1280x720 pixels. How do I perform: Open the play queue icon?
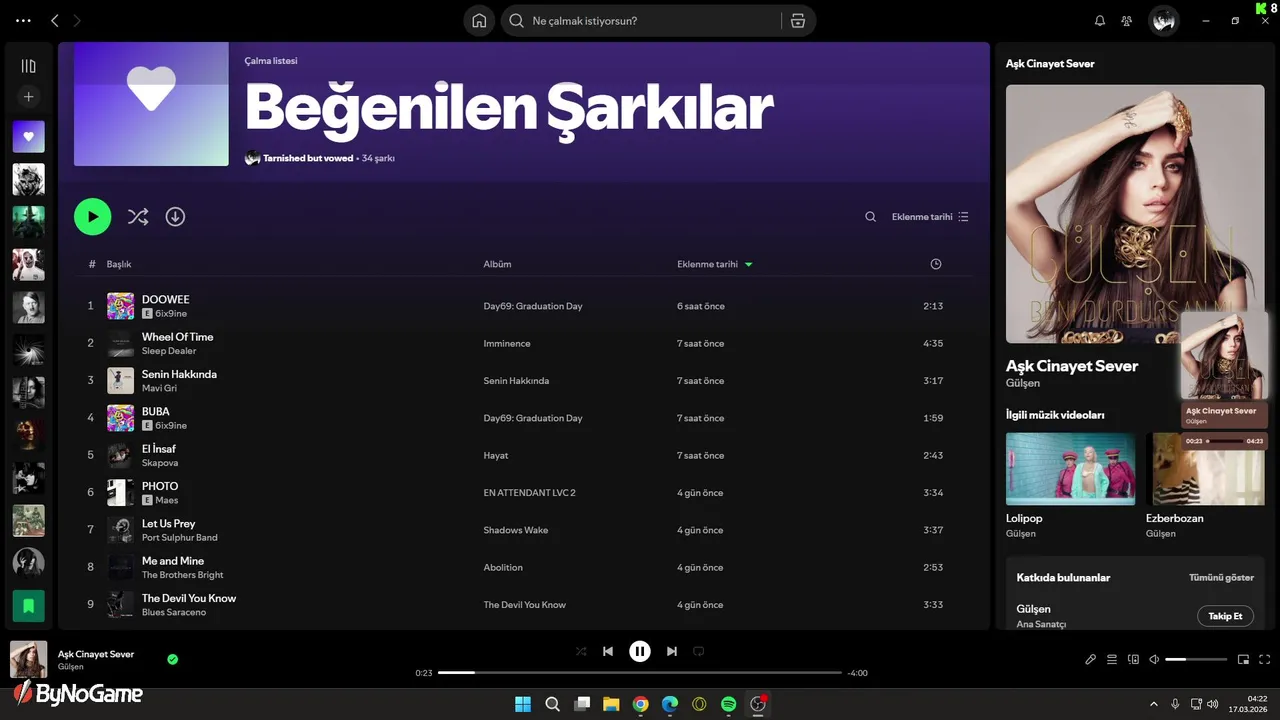coord(1112,660)
